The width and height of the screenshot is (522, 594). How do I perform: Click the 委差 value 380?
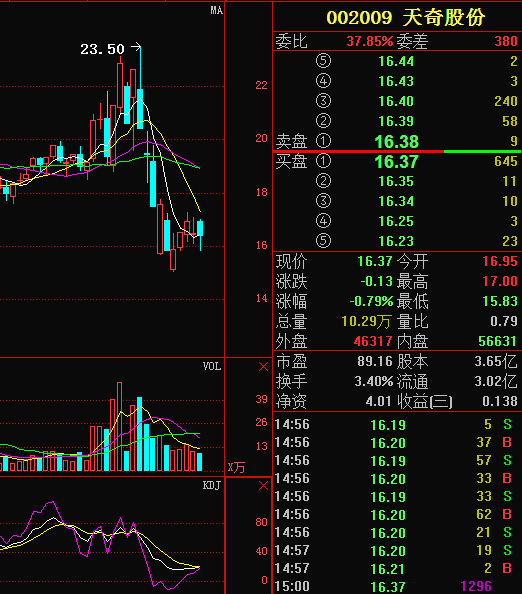506,41
